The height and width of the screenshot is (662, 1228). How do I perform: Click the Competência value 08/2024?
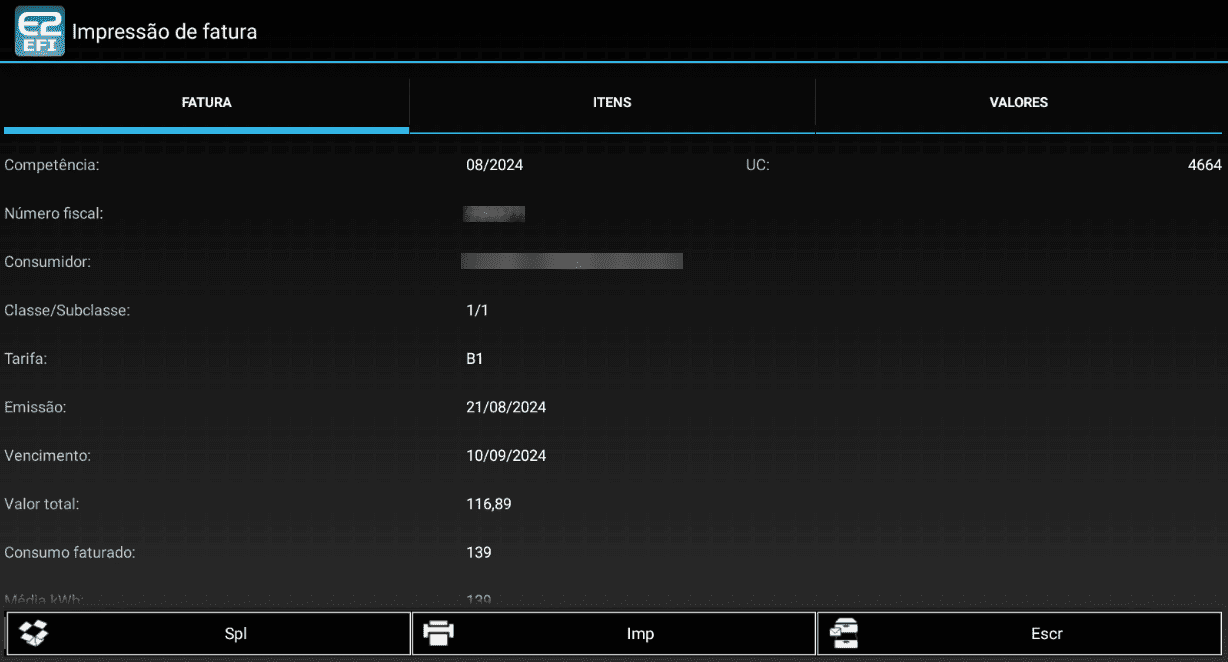click(495, 165)
